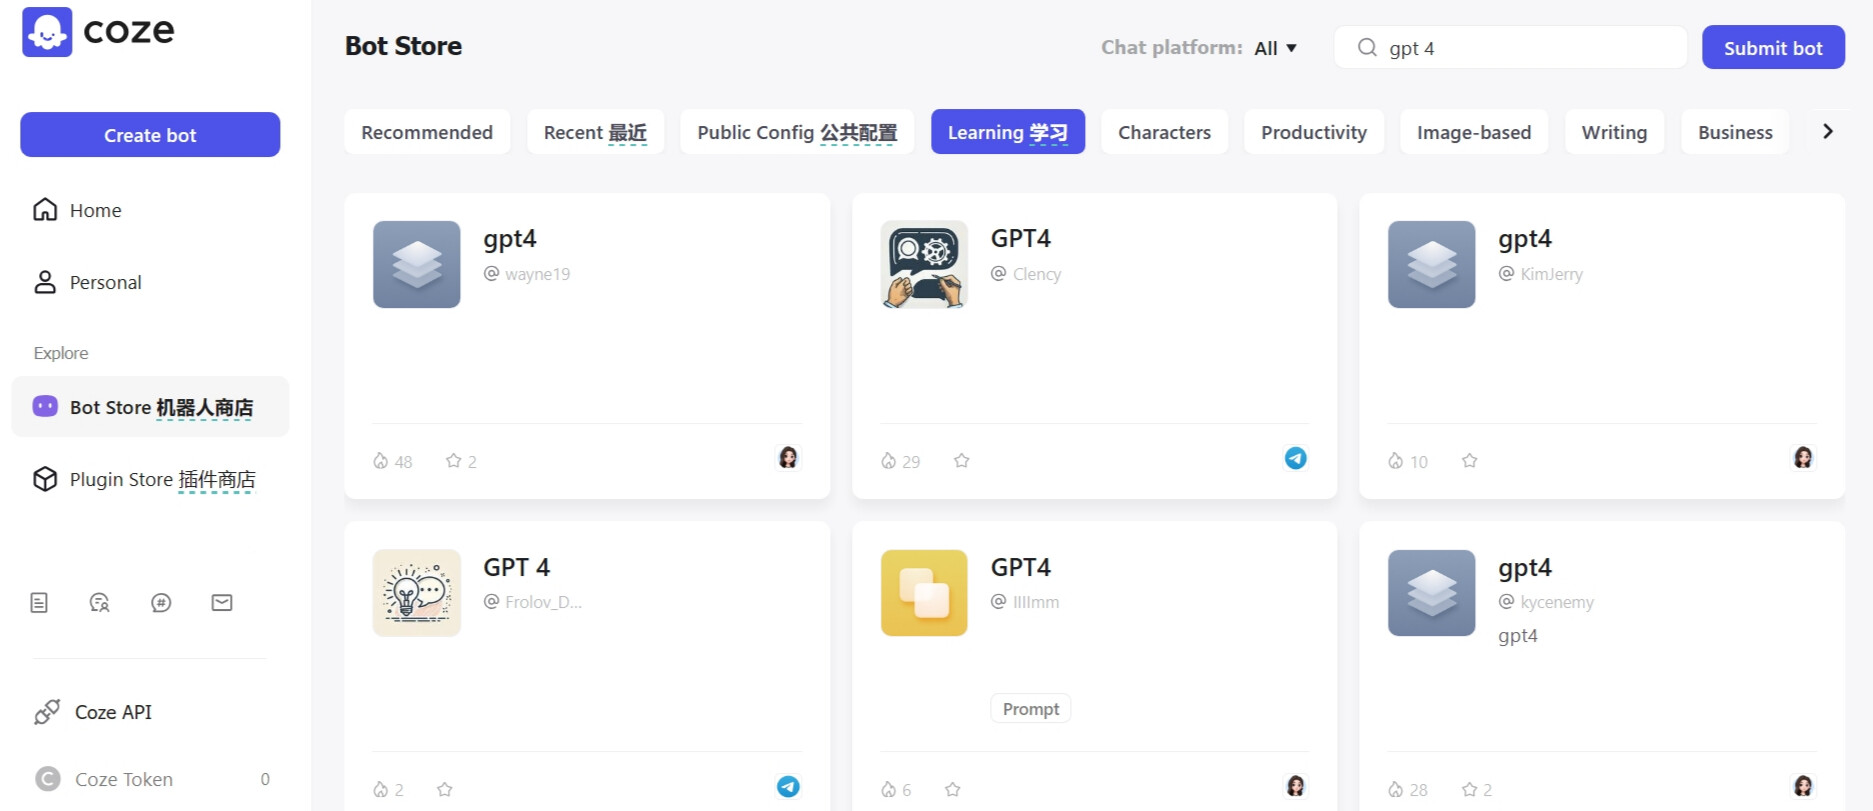This screenshot has height=811, width=1873.
Task: Click Telegram icon on Frolov_D's GPT 4 card
Action: [x=788, y=786]
